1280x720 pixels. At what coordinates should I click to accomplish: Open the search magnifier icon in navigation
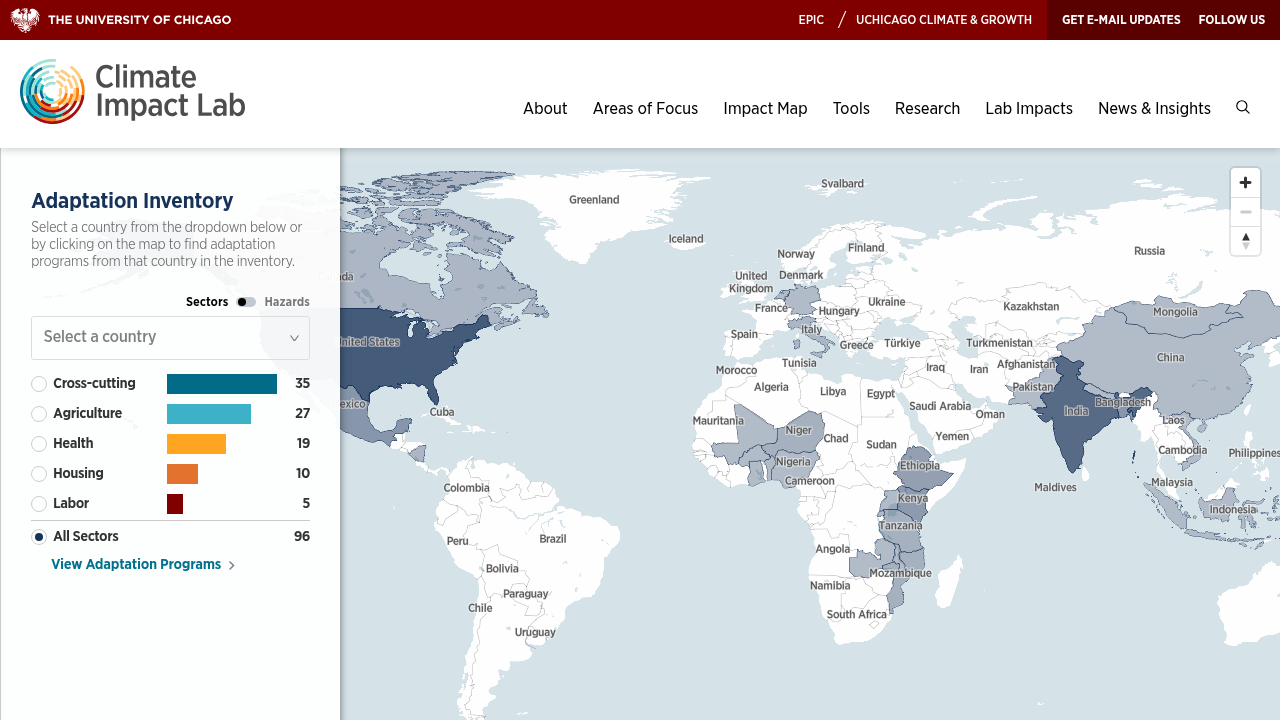tap(1243, 107)
